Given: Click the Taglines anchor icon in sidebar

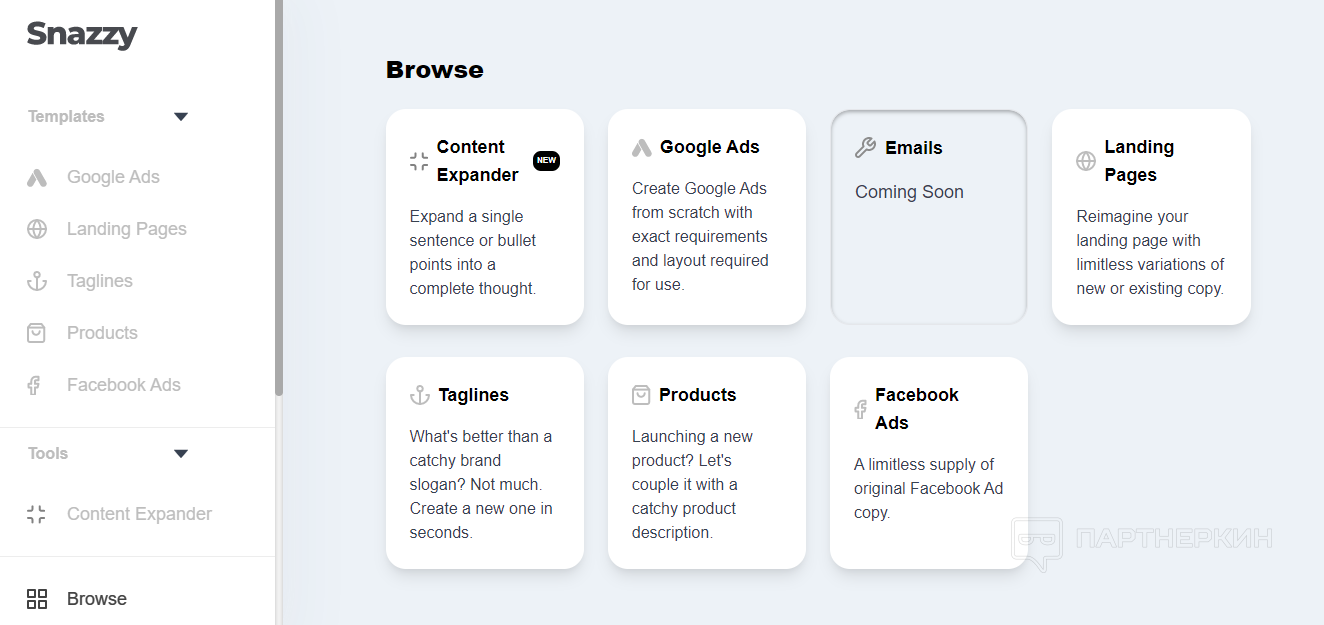Looking at the screenshot, I should click(x=37, y=281).
